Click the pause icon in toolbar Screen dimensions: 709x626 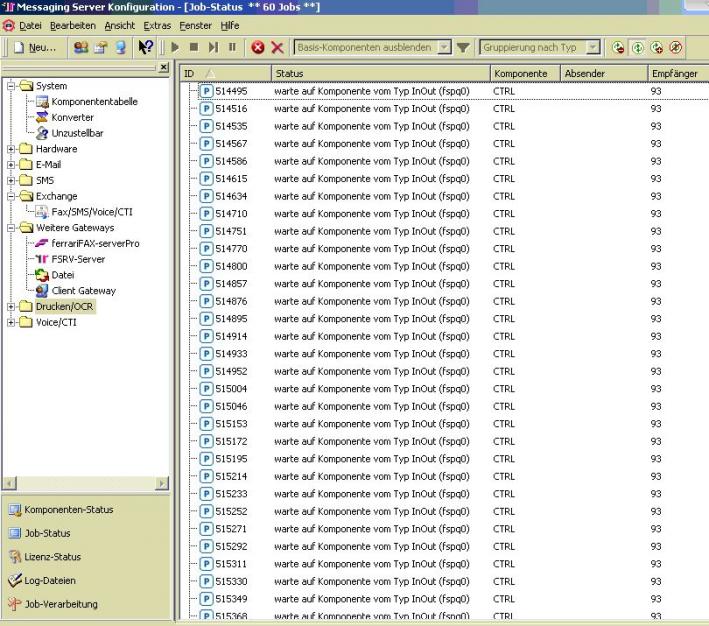pos(232,47)
